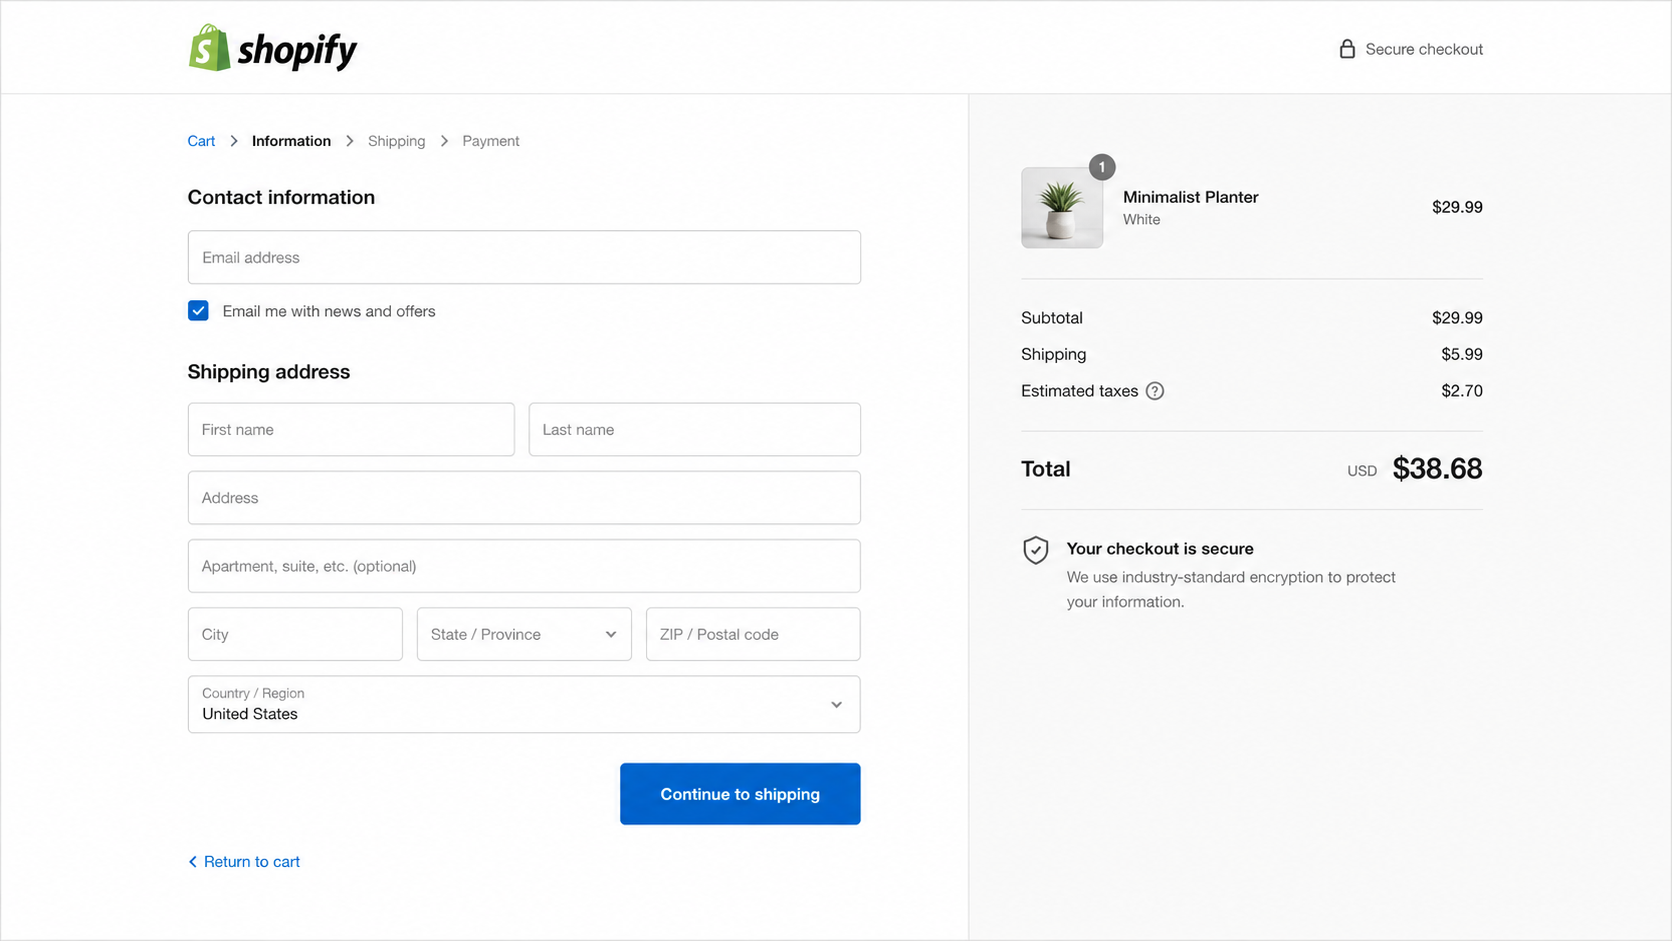Select the Payment breadcrumb step
Viewport: 1672px width, 941px height.
point(491,141)
